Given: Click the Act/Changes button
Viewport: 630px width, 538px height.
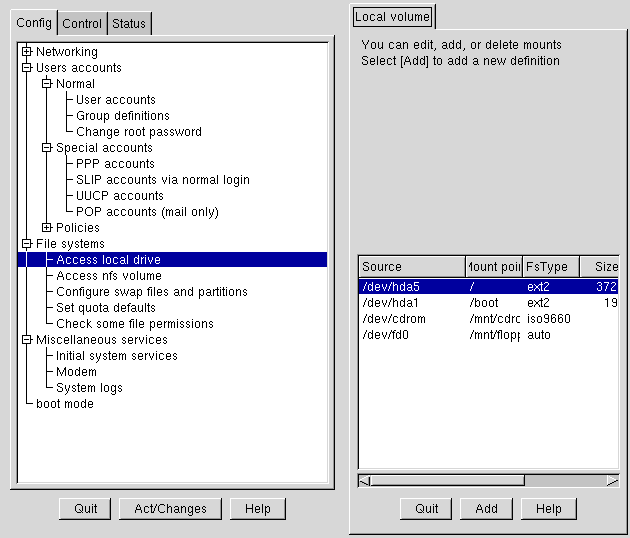Looking at the screenshot, I should 170,509.
